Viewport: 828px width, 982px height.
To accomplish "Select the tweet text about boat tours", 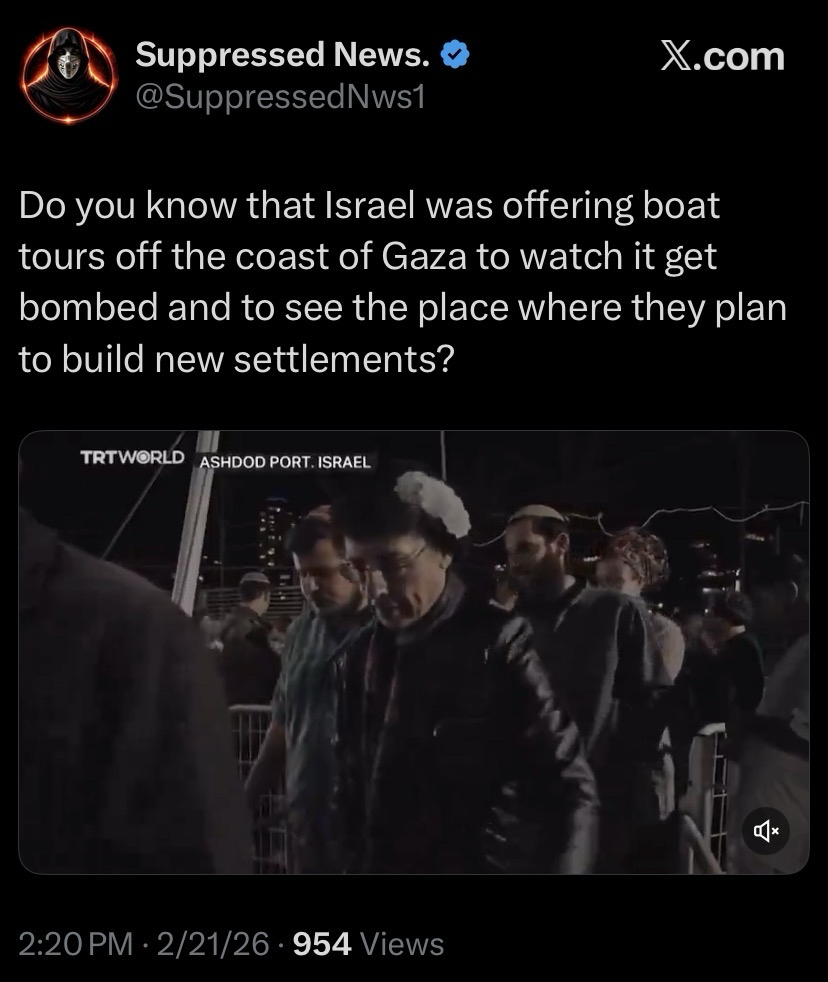I will [x=403, y=282].
